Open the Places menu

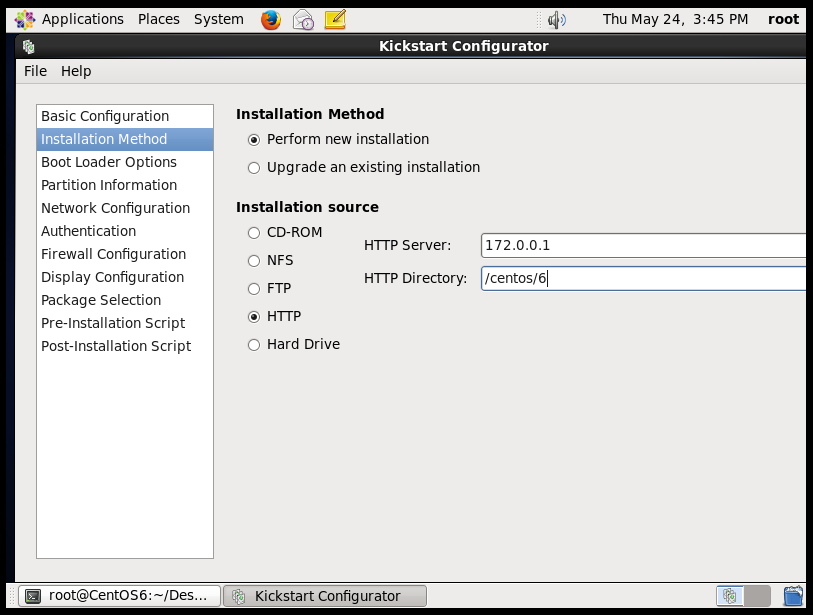159,19
